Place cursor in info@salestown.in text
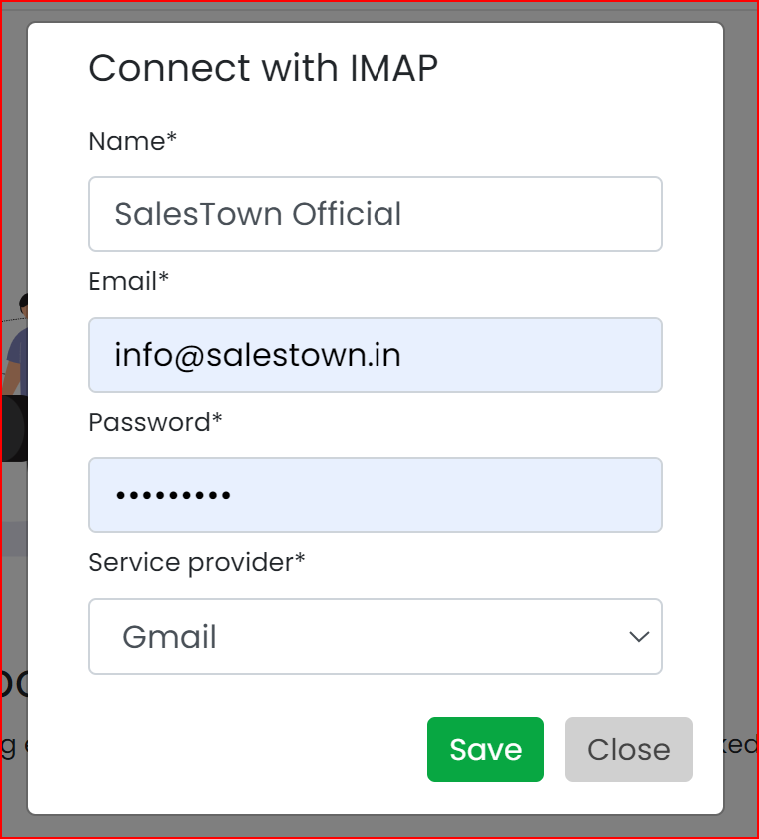759x839 pixels. (257, 355)
